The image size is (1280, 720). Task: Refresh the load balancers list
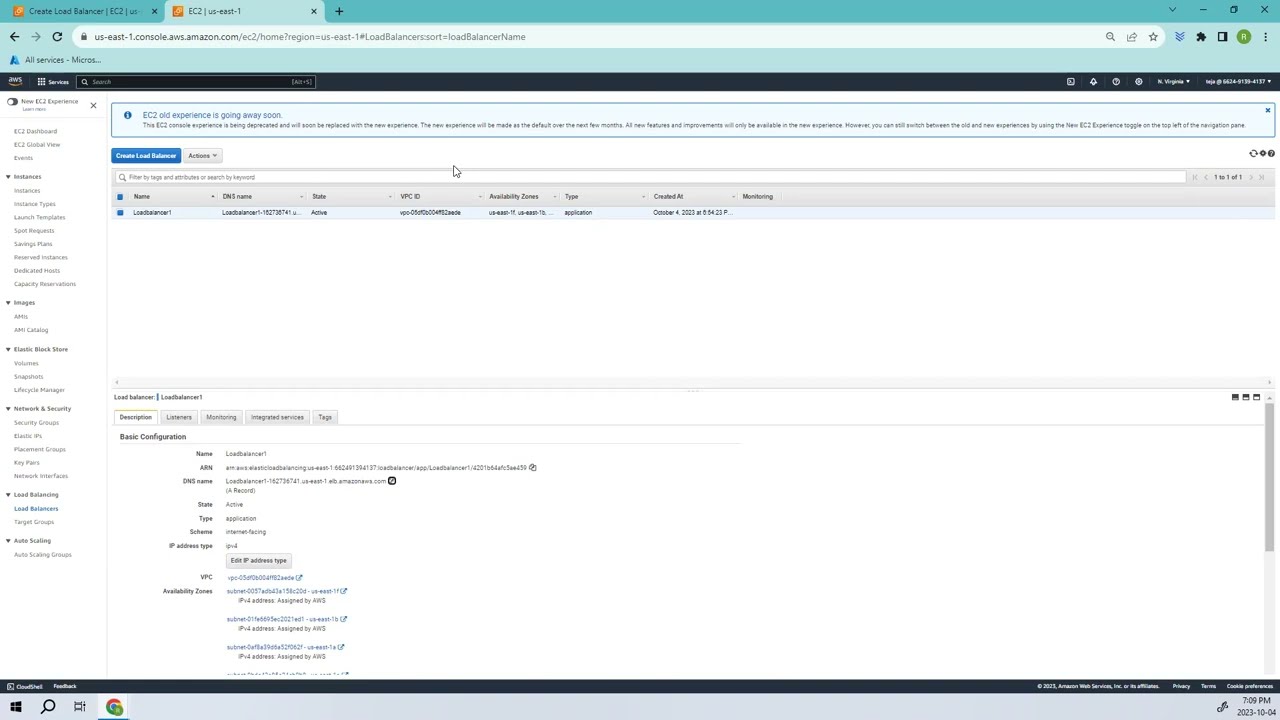point(1253,154)
